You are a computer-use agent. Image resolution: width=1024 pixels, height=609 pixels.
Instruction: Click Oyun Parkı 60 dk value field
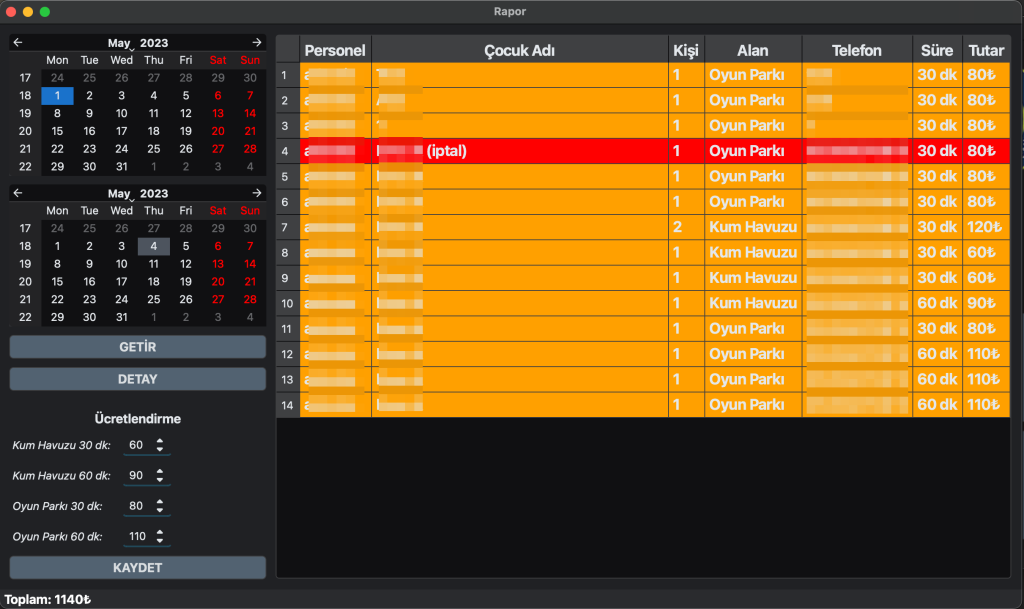tap(138, 537)
